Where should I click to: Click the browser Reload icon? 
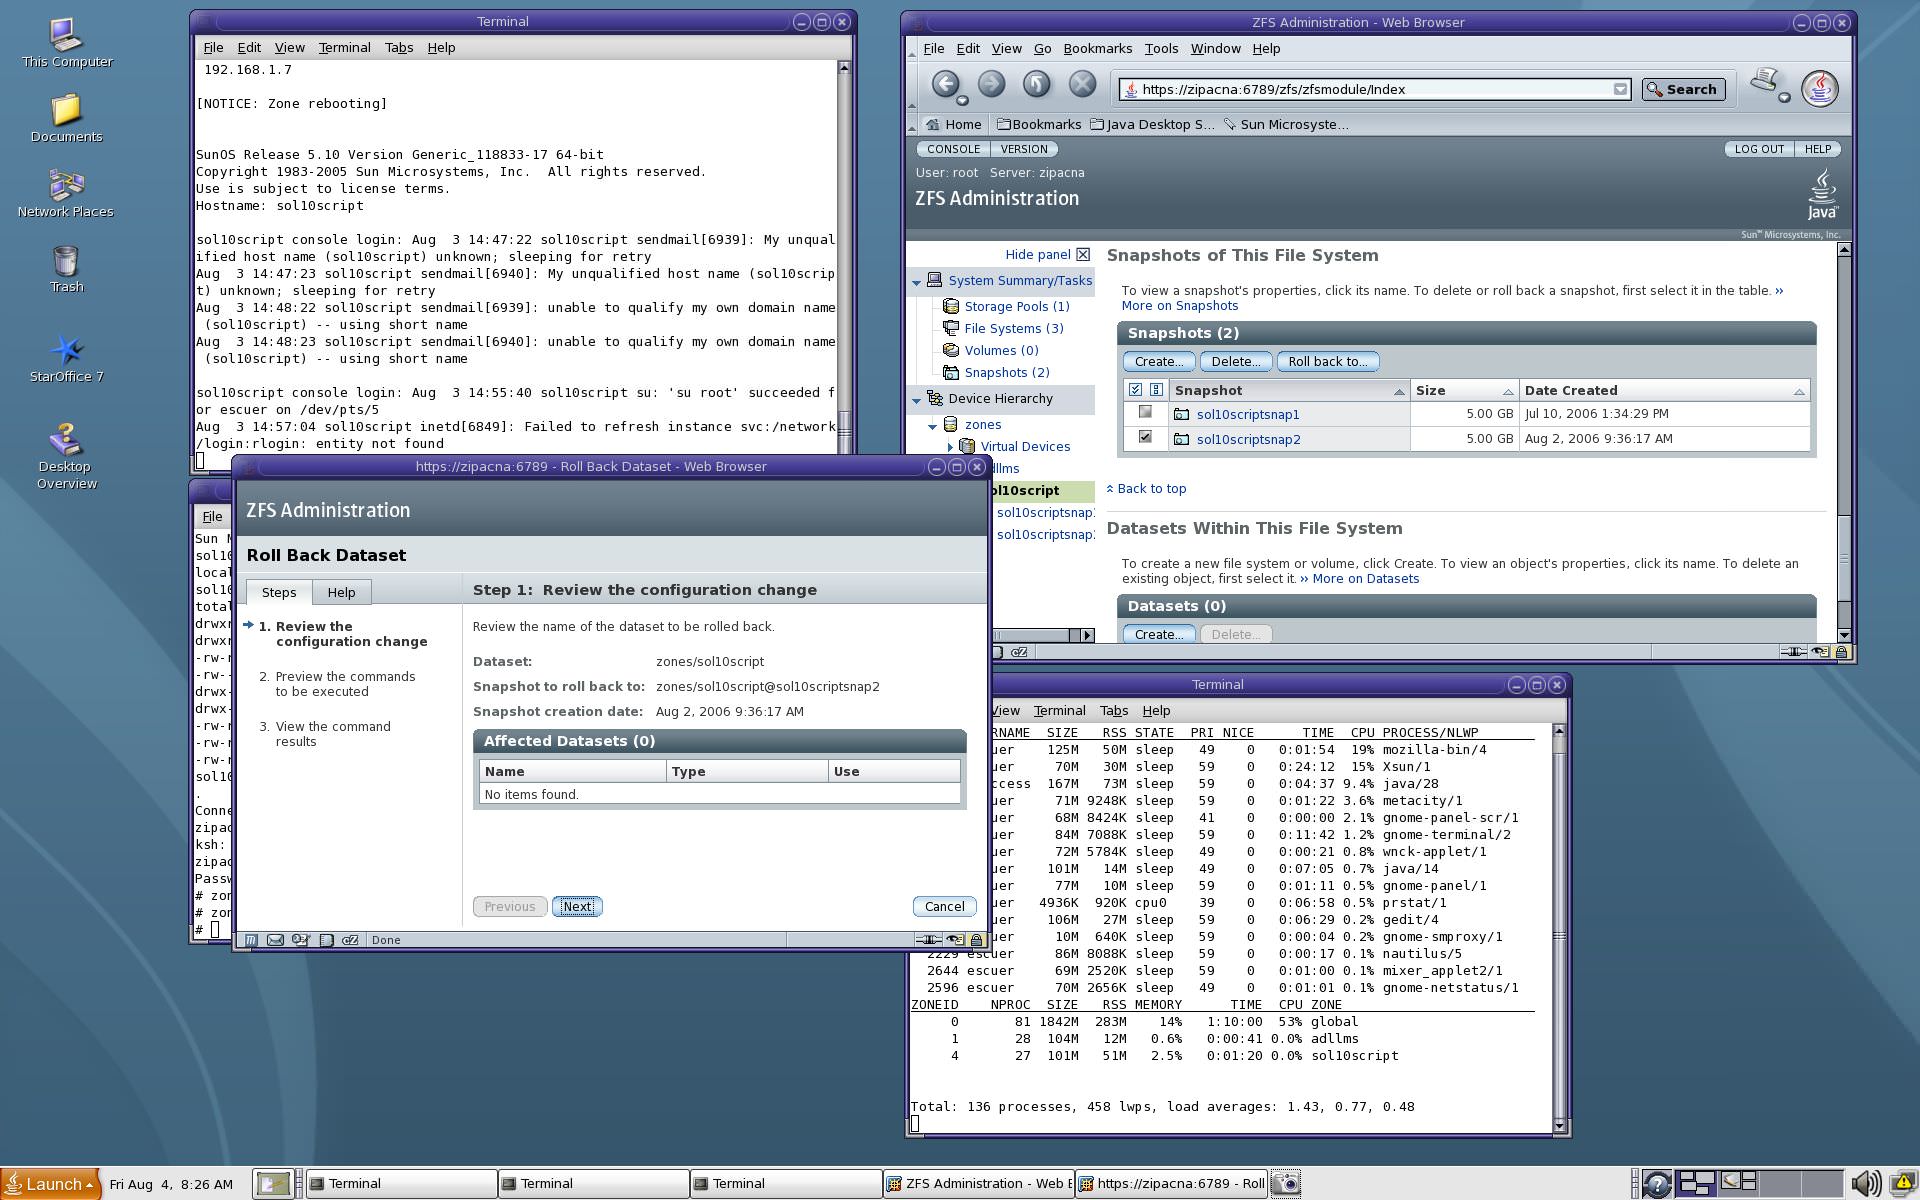(x=1036, y=85)
